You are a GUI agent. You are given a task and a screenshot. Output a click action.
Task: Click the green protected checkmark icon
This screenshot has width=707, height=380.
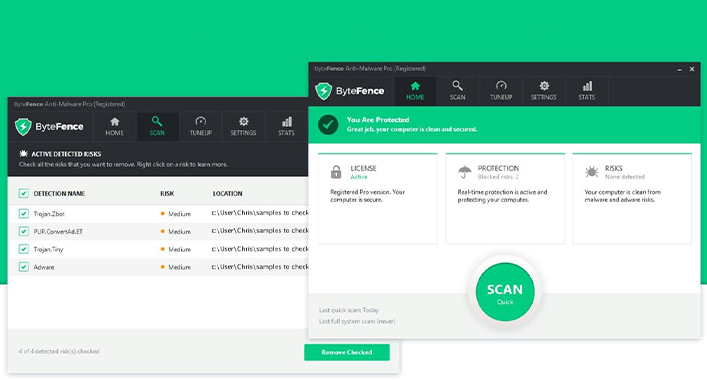(328, 124)
